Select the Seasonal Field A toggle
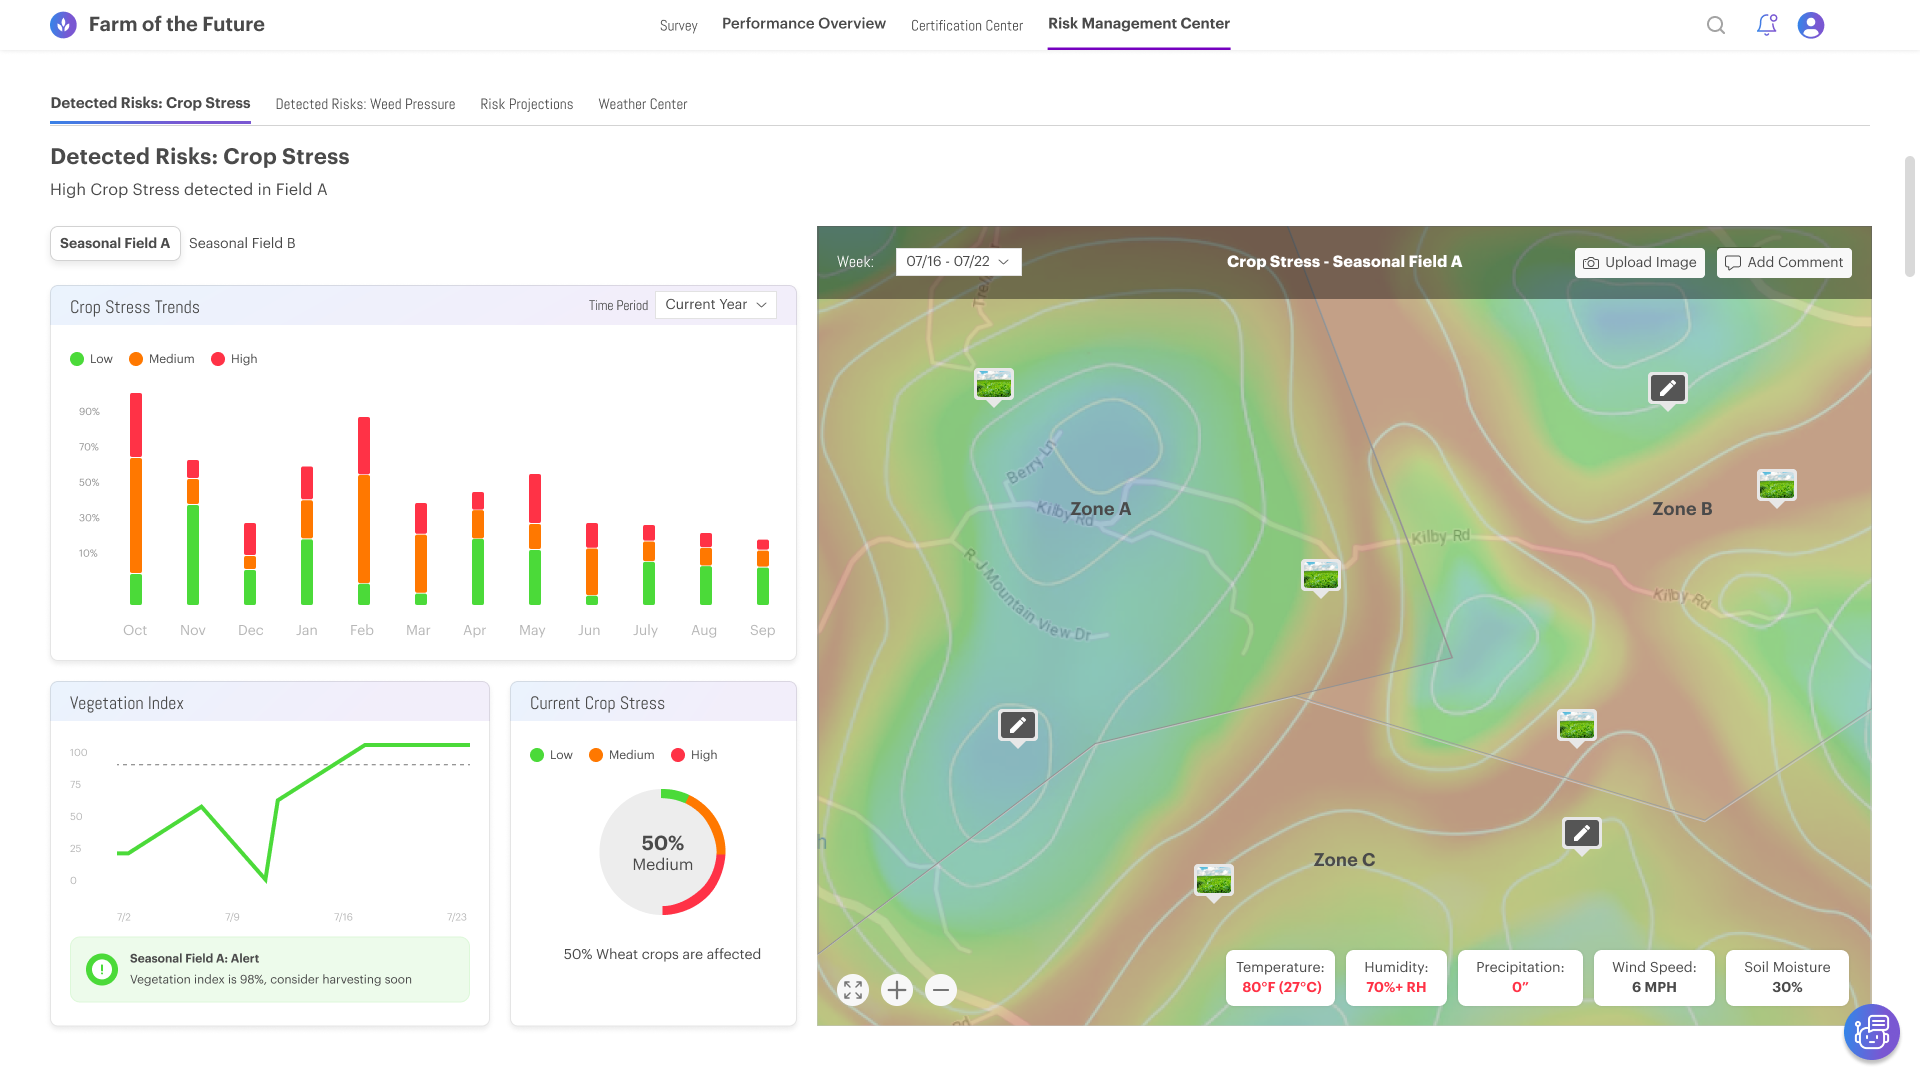1920x1080 pixels. click(x=115, y=243)
